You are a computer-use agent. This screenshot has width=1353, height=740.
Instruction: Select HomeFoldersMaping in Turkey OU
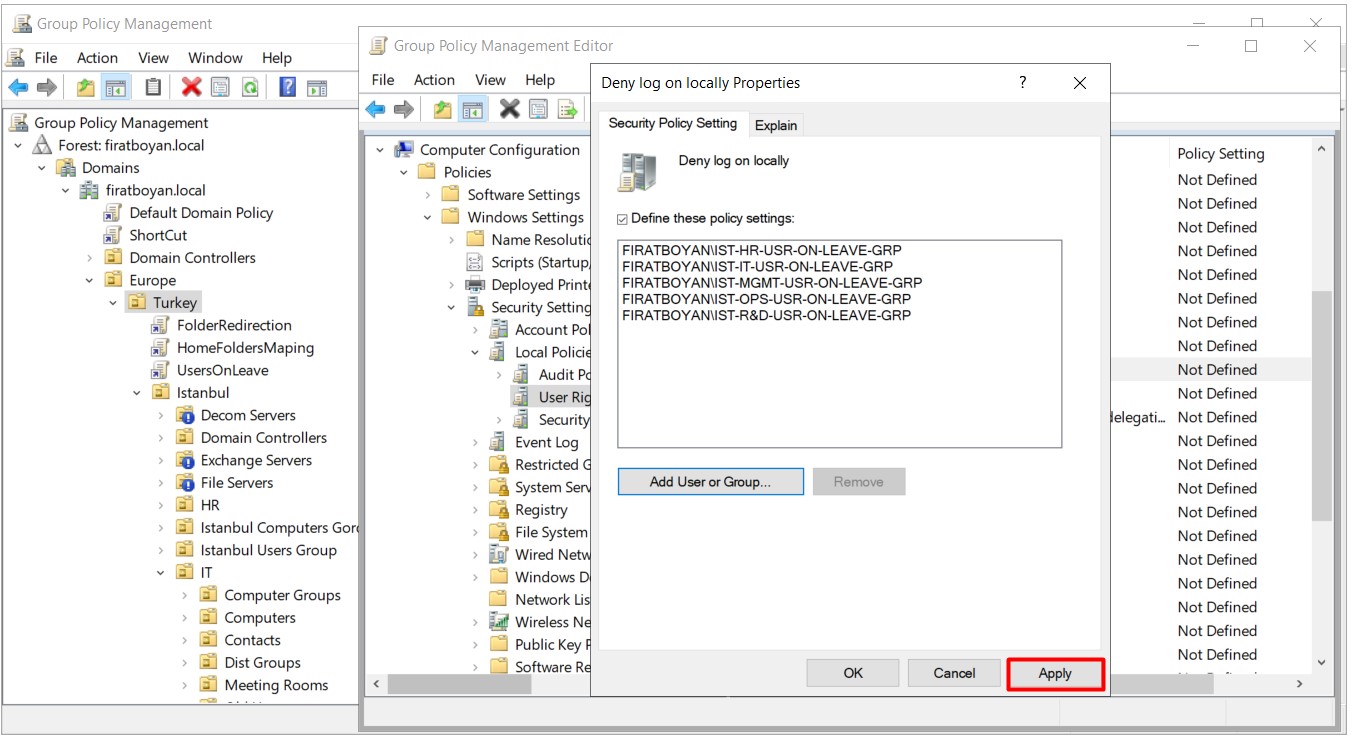point(245,348)
